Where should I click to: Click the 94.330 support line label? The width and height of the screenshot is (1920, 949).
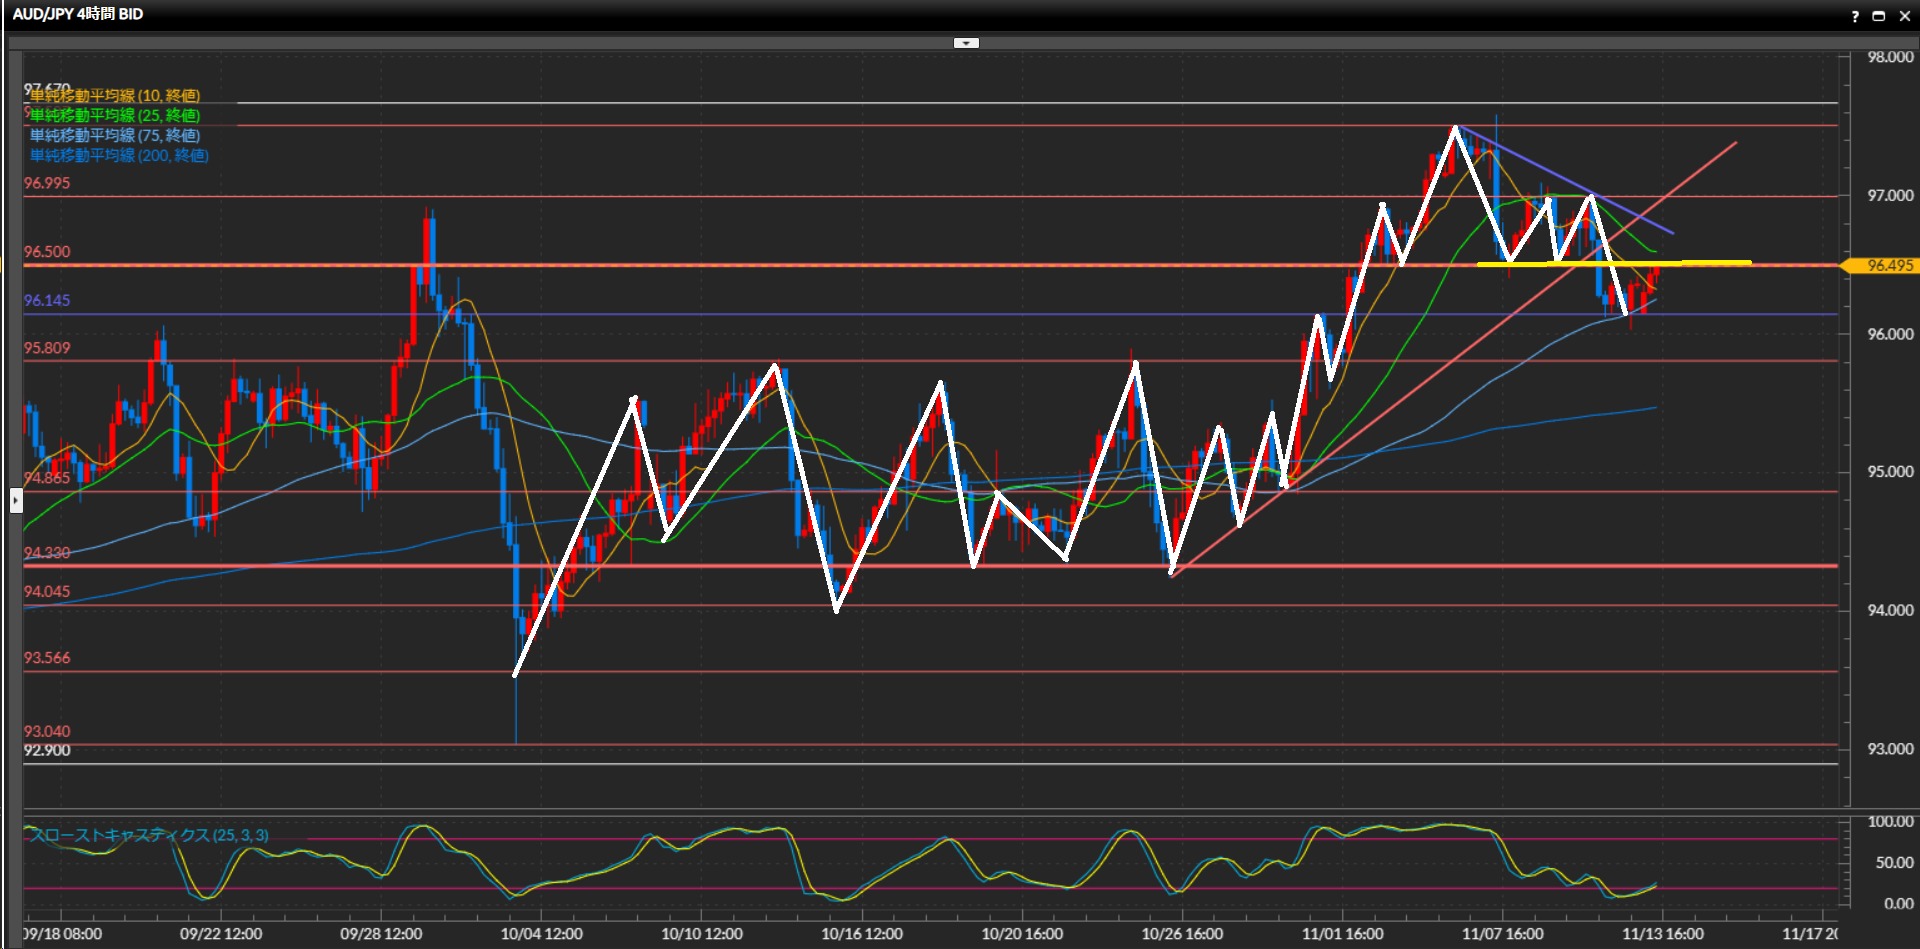click(47, 553)
